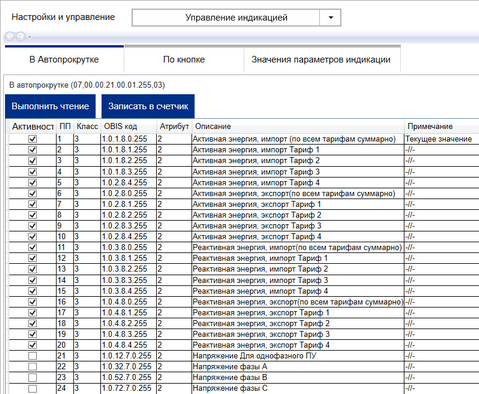
Task: Uncheck the checkbox in row 1
Action: tap(33, 139)
